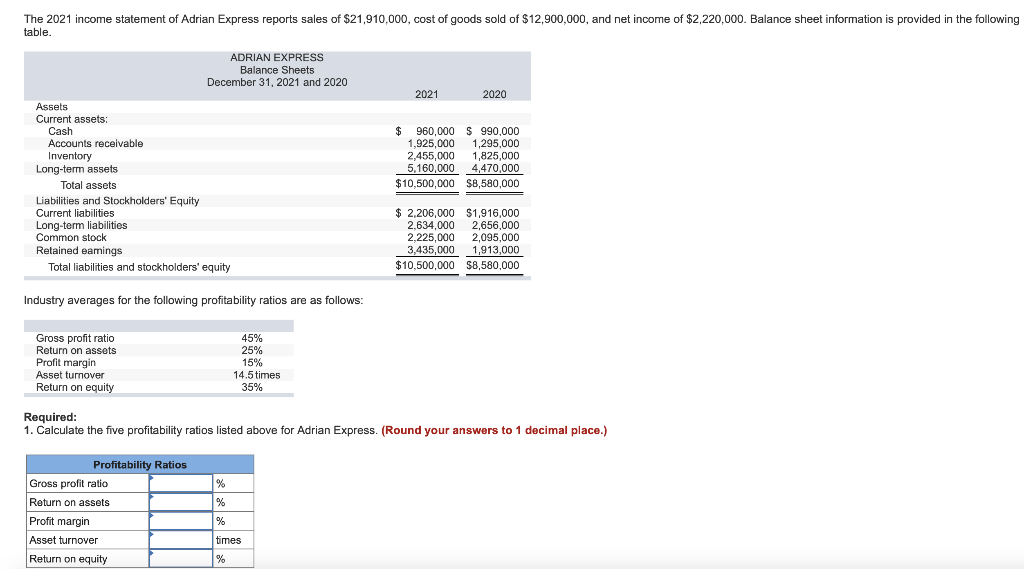Click the industry profit margin 15%
The image size is (1024, 569).
click(x=252, y=363)
